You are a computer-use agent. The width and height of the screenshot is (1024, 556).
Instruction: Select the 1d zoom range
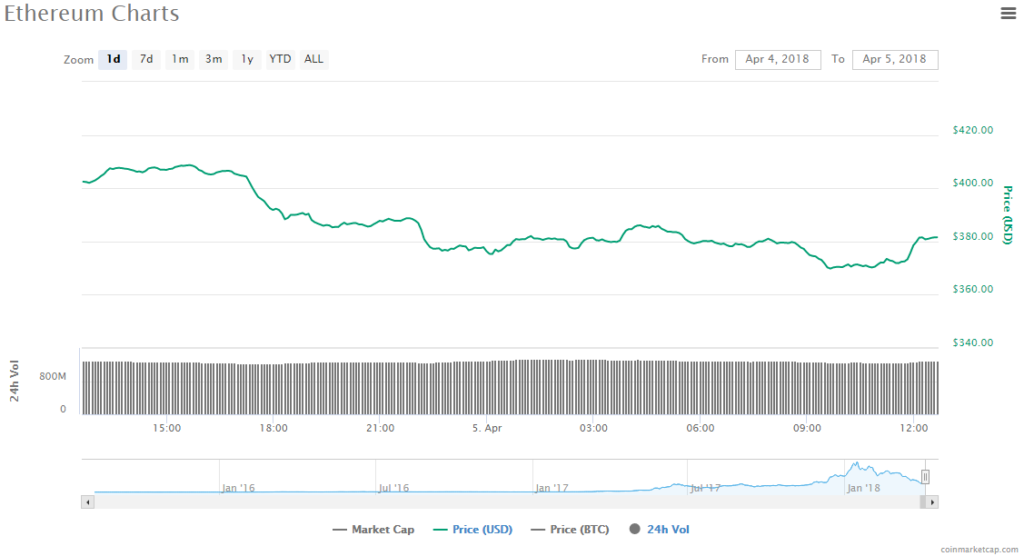click(113, 59)
